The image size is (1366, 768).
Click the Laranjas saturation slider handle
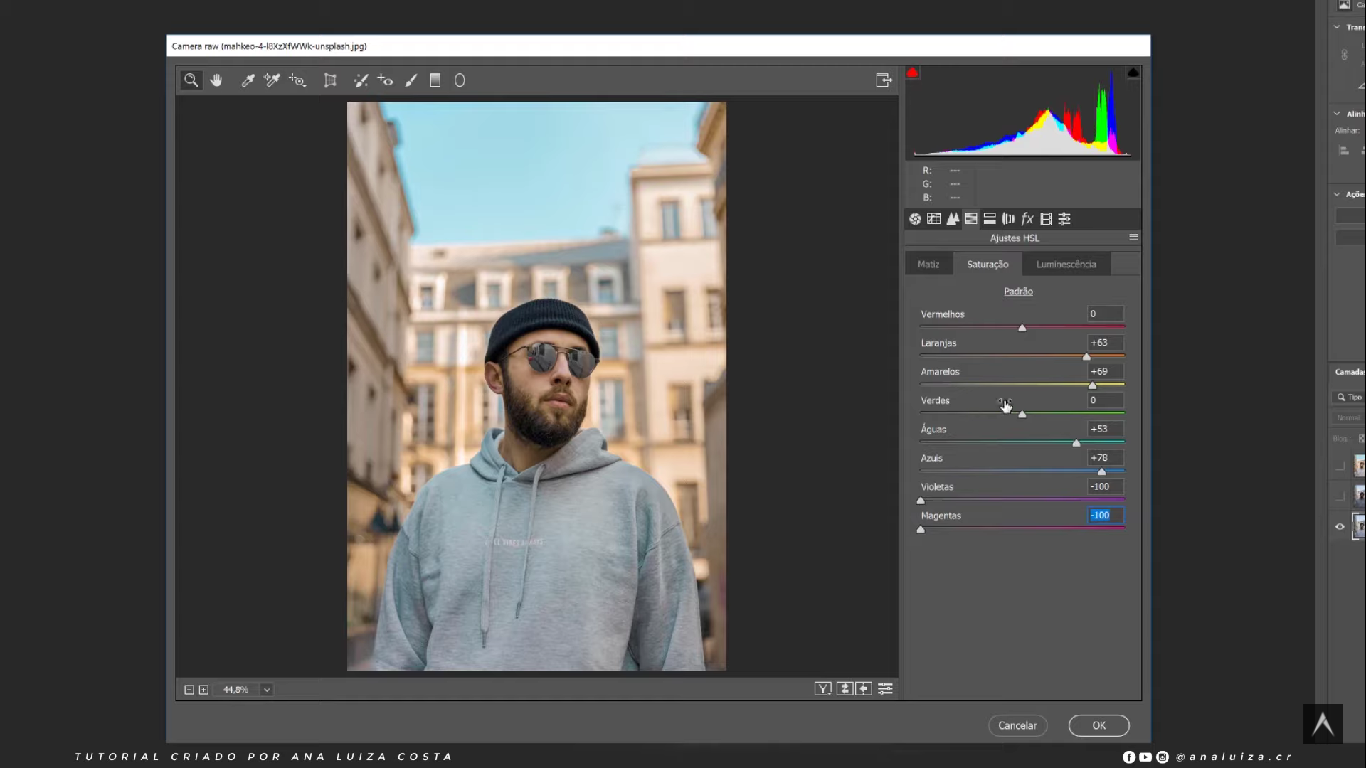tap(1087, 357)
